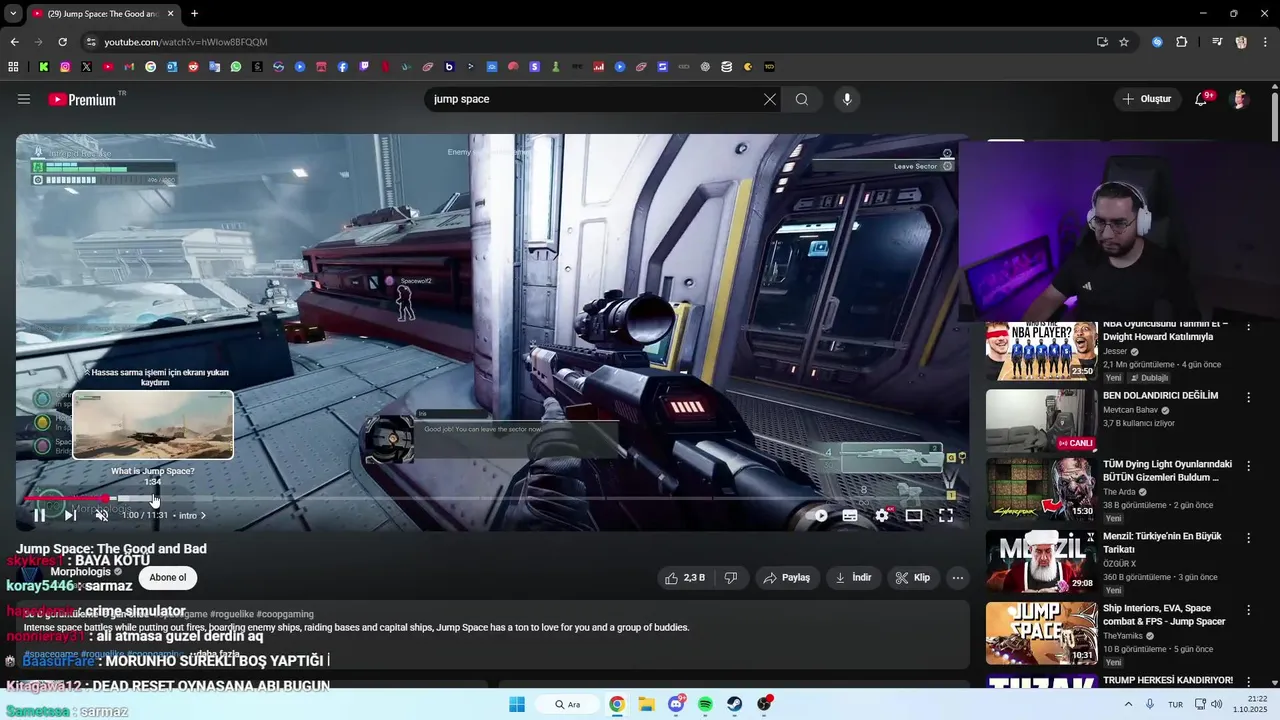Open the Menzil video thumbnail
This screenshot has height=720, width=1280.
point(1041,561)
